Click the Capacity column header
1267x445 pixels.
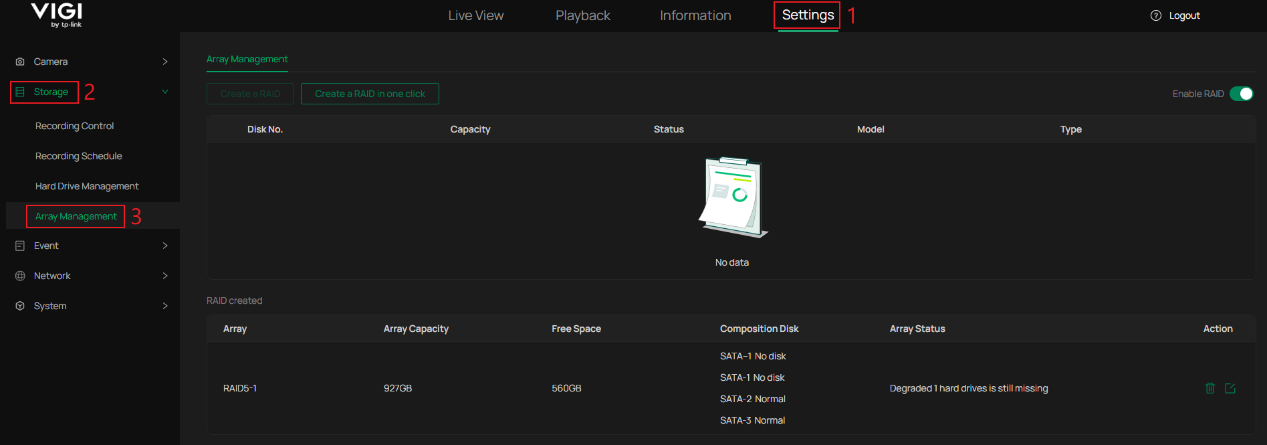coord(470,130)
